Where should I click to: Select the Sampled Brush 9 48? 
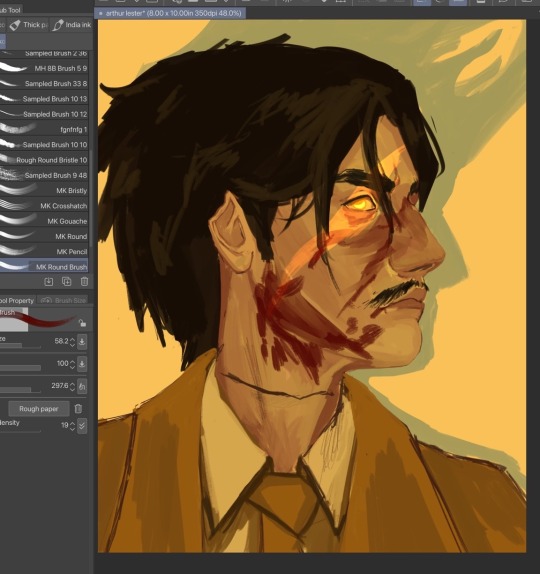(44, 175)
